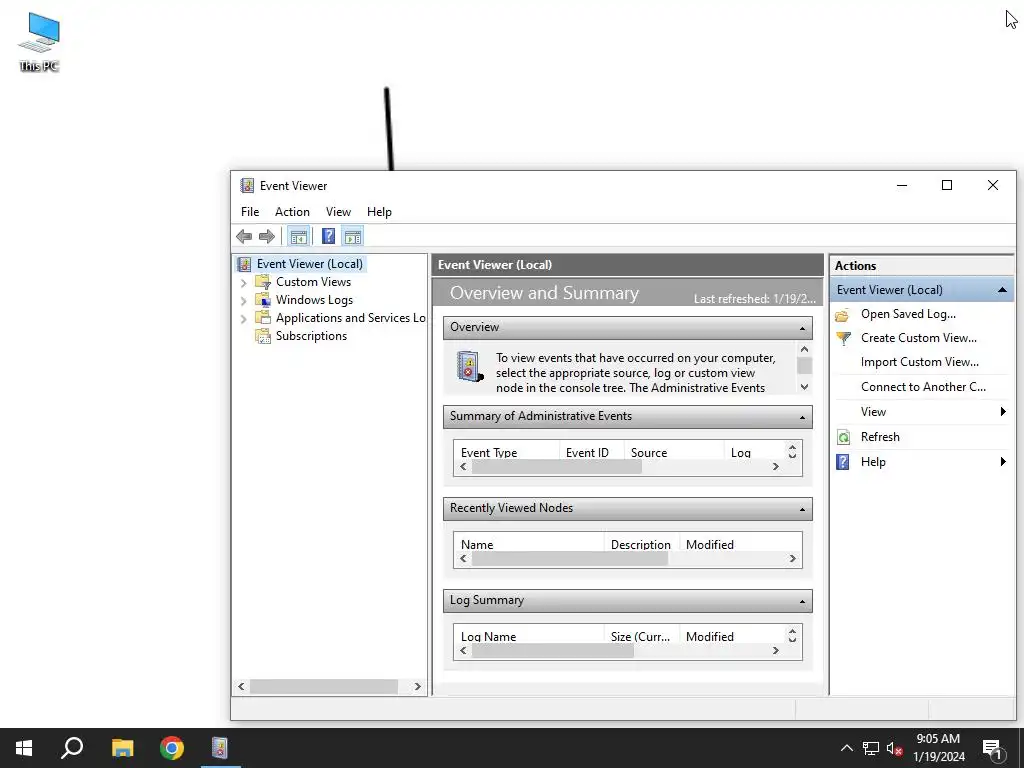This screenshot has height=768, width=1024.
Task: Click up-down spinner in Log Summary list
Action: coord(792,635)
